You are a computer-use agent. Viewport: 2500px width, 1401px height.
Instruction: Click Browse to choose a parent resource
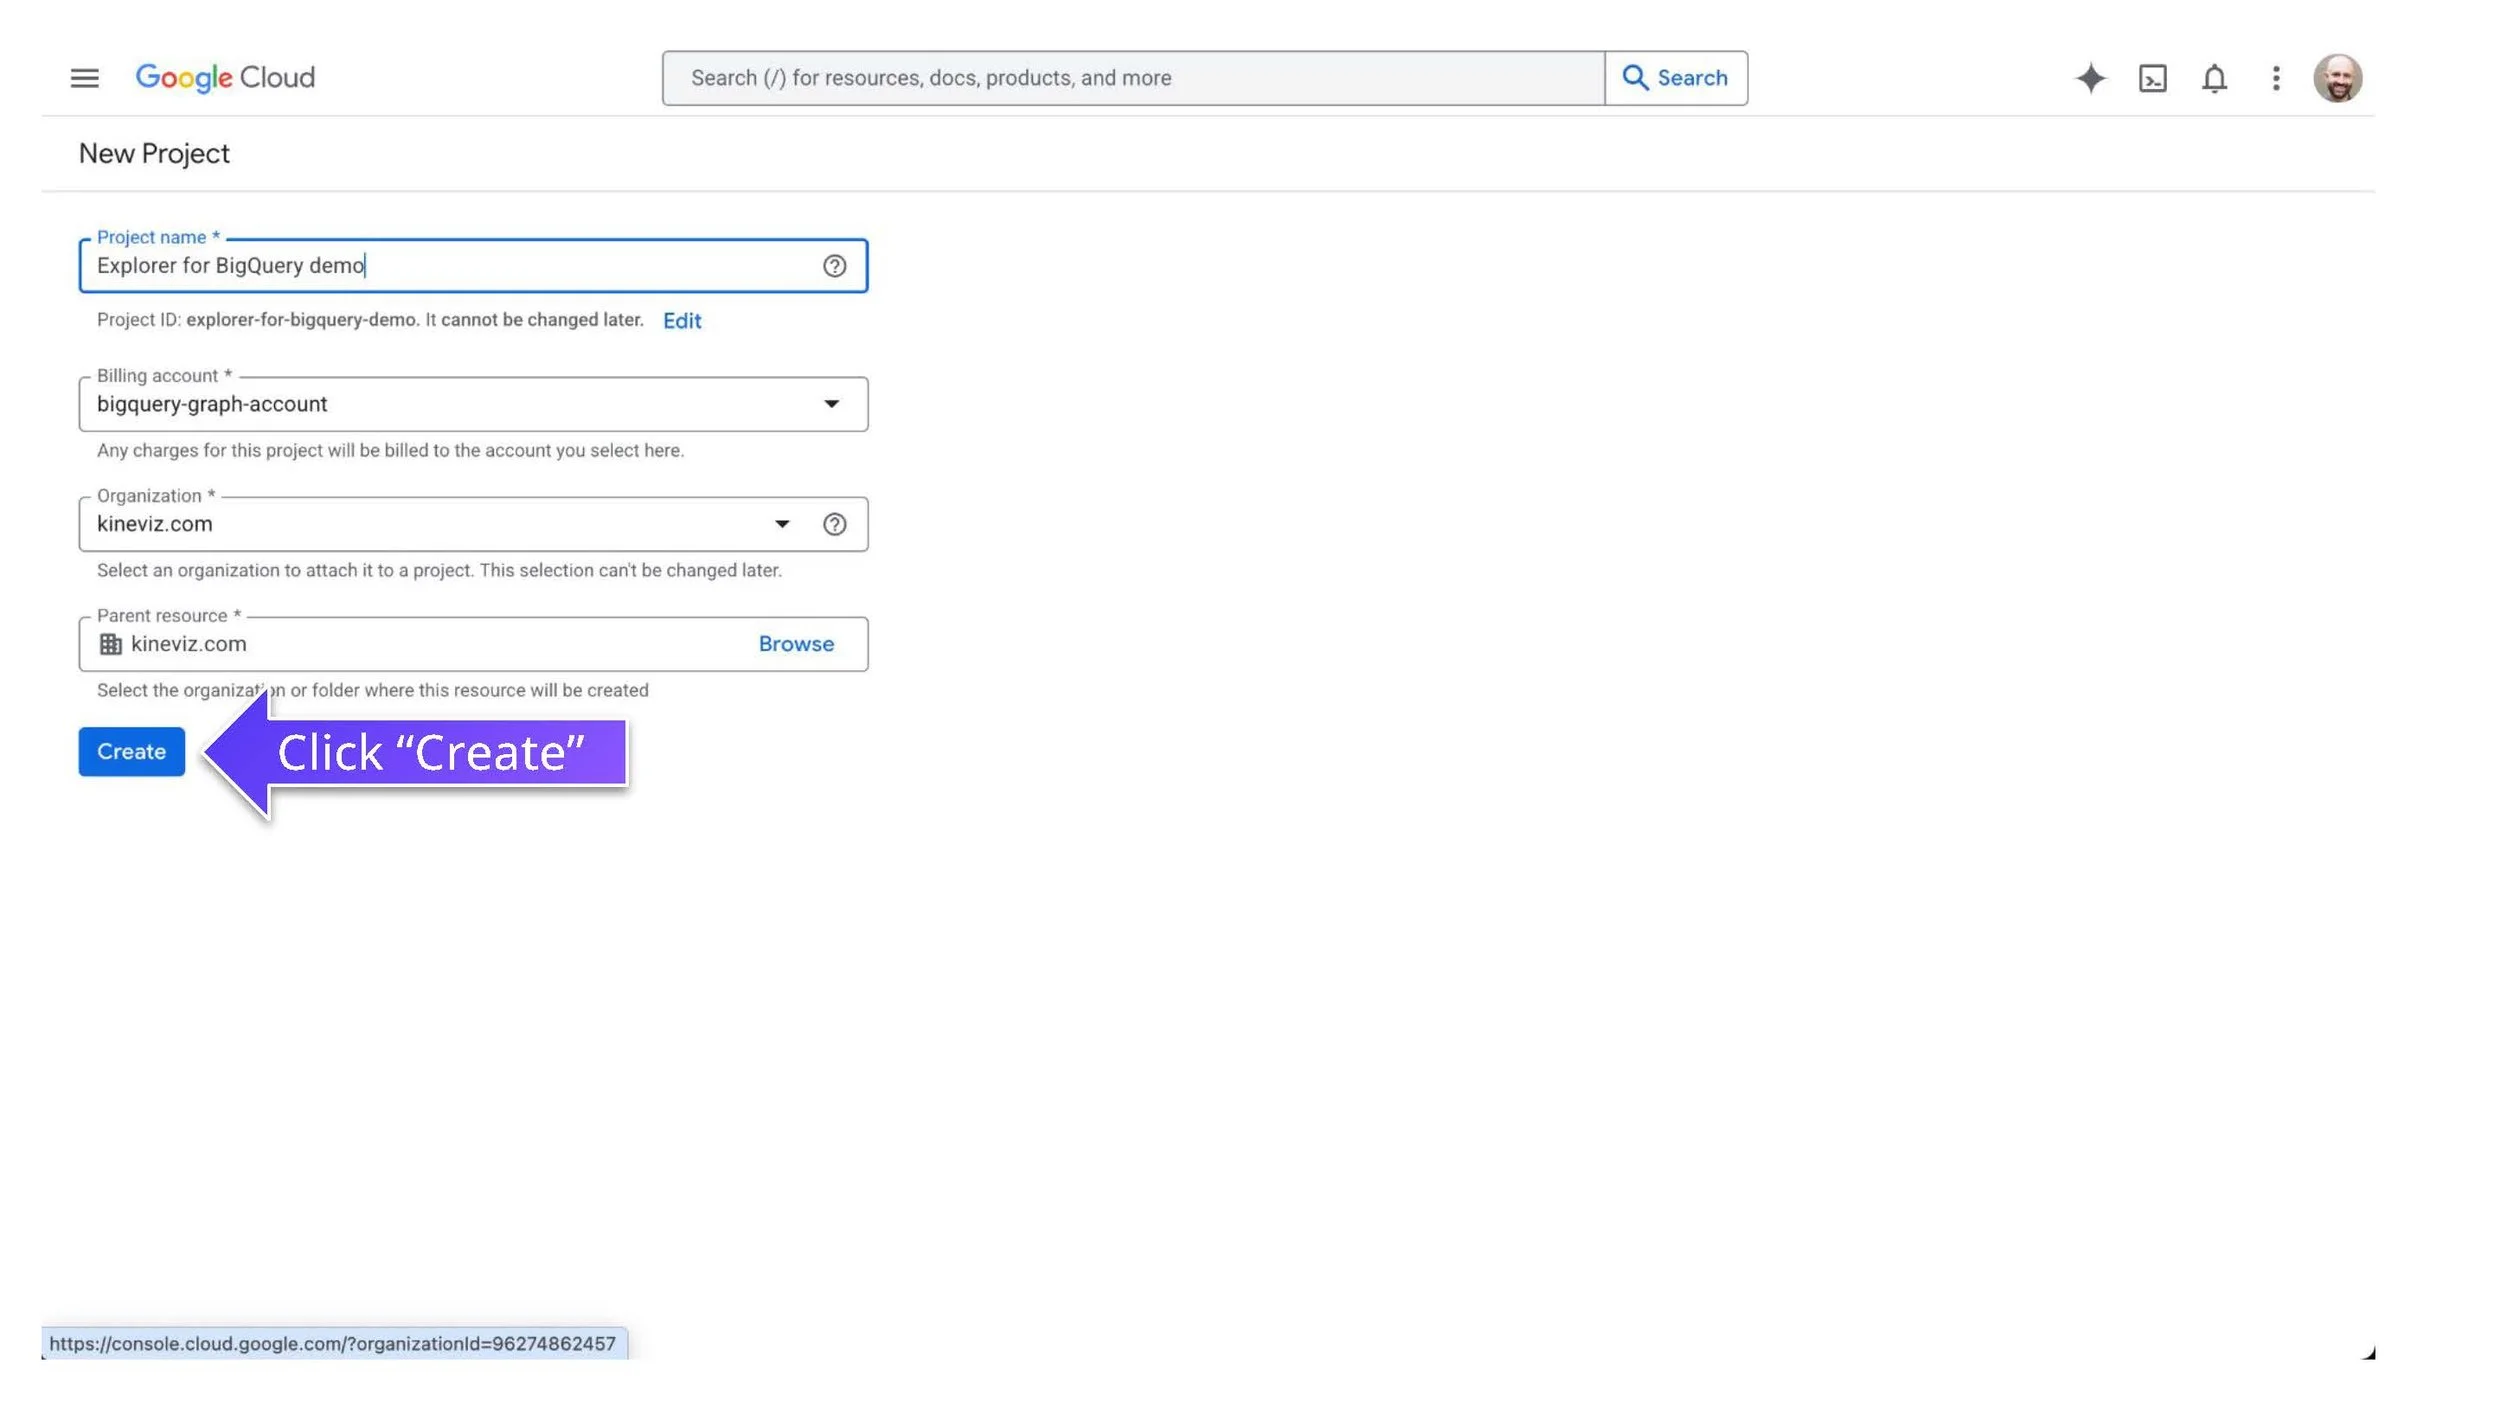[x=795, y=643]
